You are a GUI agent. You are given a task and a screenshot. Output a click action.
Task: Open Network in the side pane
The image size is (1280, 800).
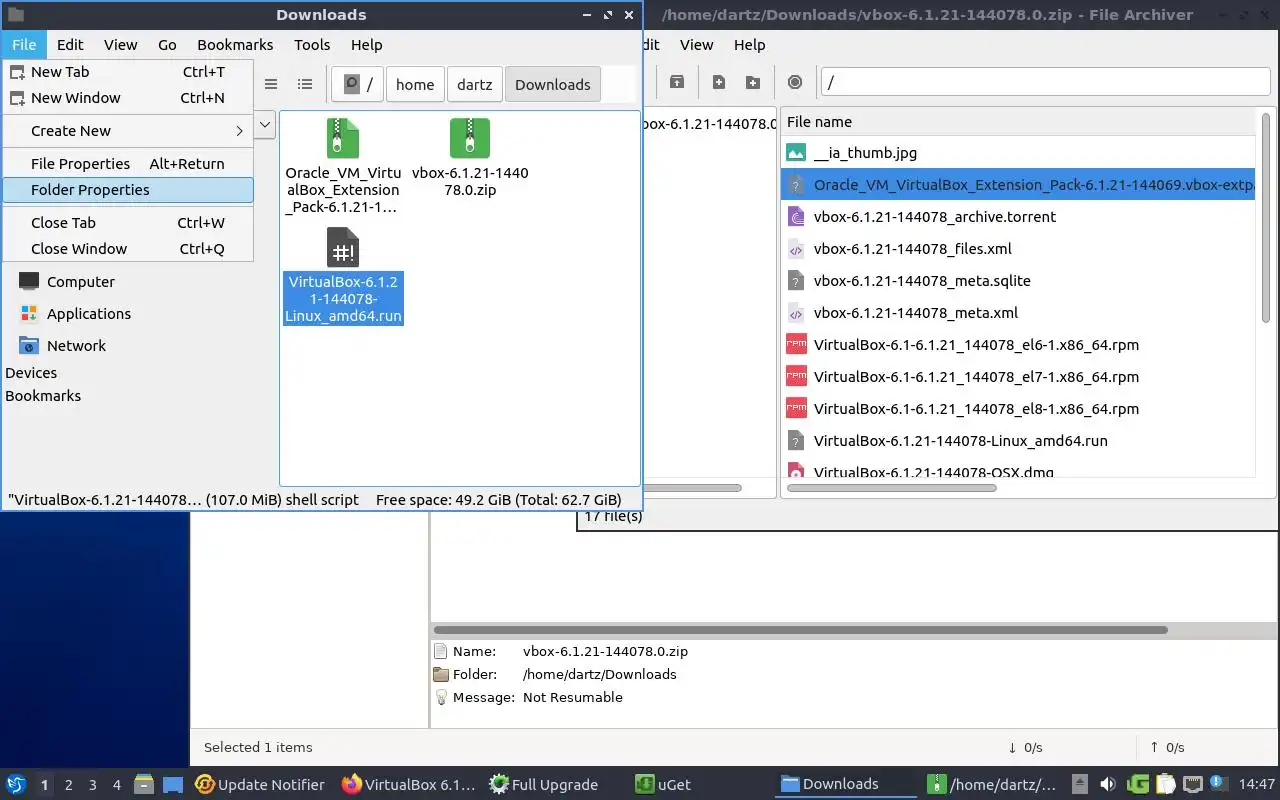click(76, 346)
